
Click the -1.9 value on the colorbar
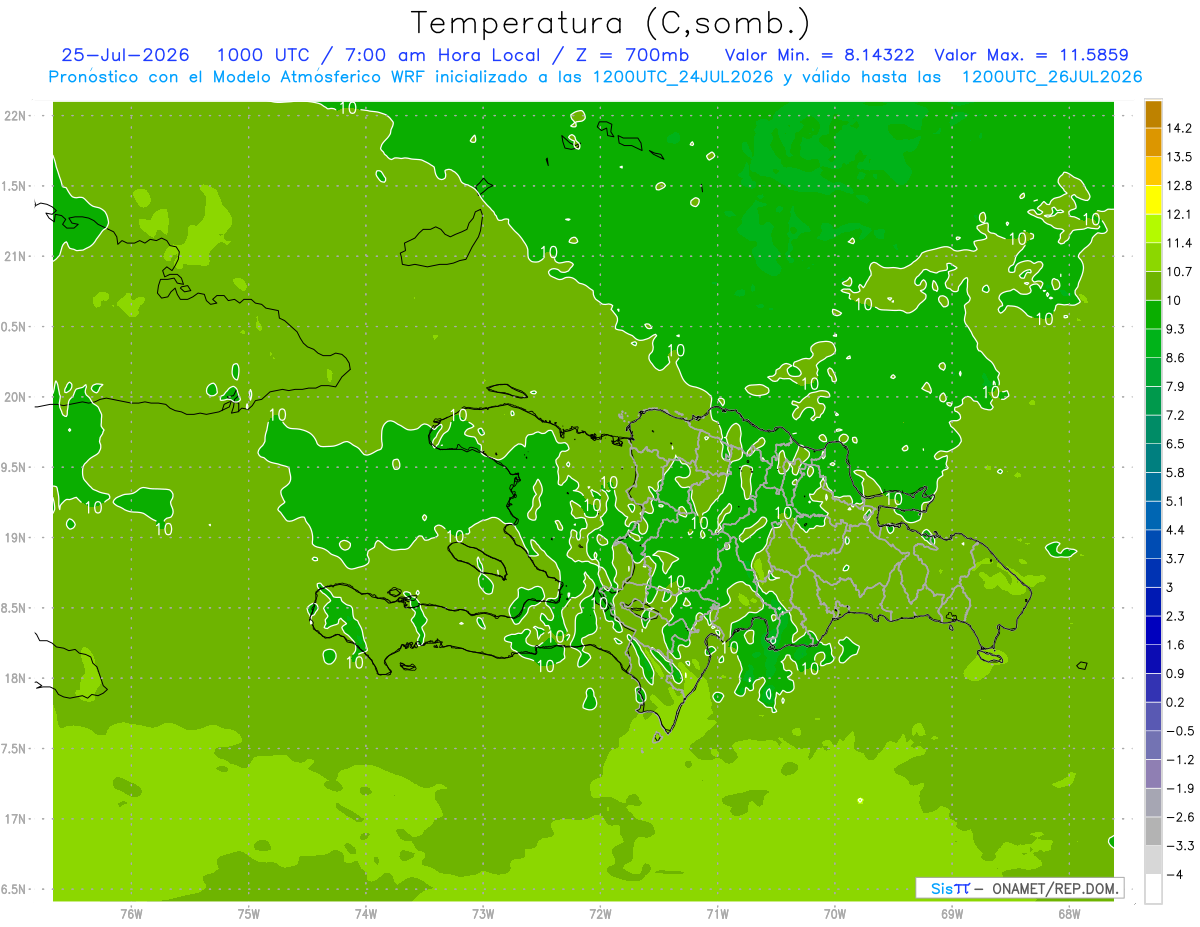(x=1180, y=788)
